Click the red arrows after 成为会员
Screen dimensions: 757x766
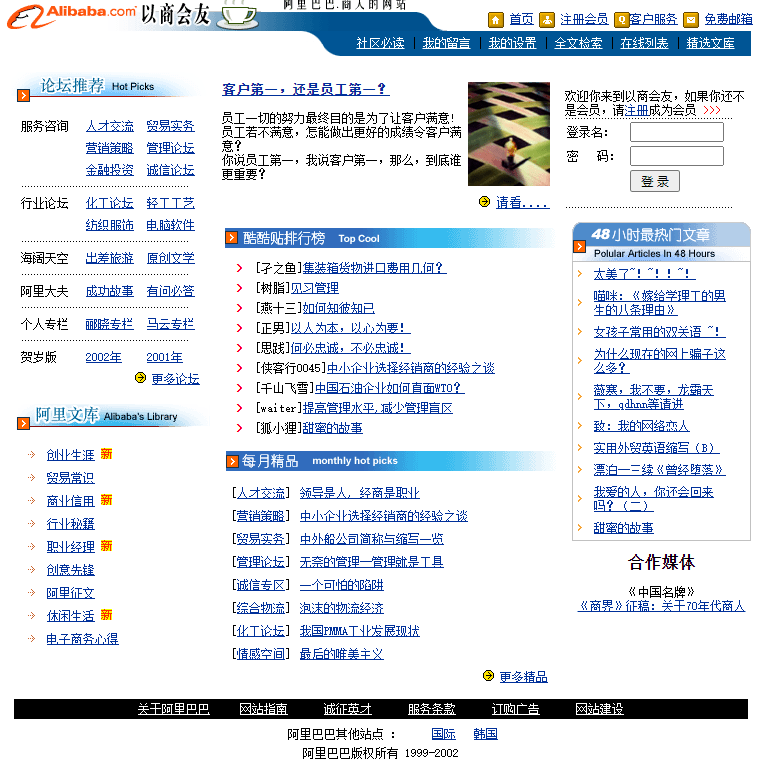[712, 110]
